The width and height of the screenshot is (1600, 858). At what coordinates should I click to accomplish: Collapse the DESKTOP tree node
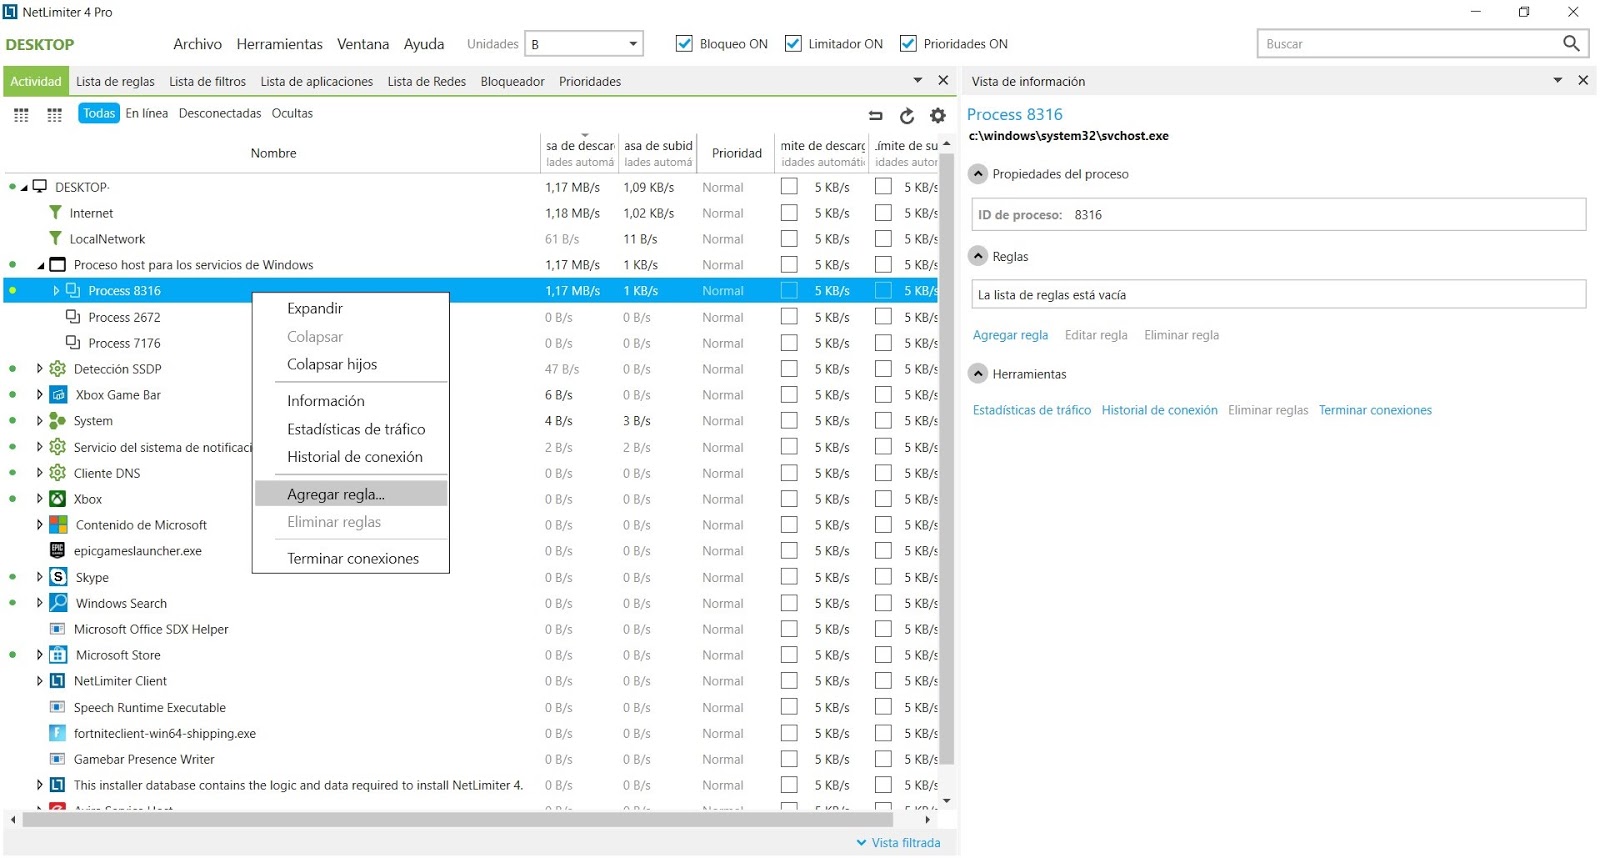coord(24,187)
